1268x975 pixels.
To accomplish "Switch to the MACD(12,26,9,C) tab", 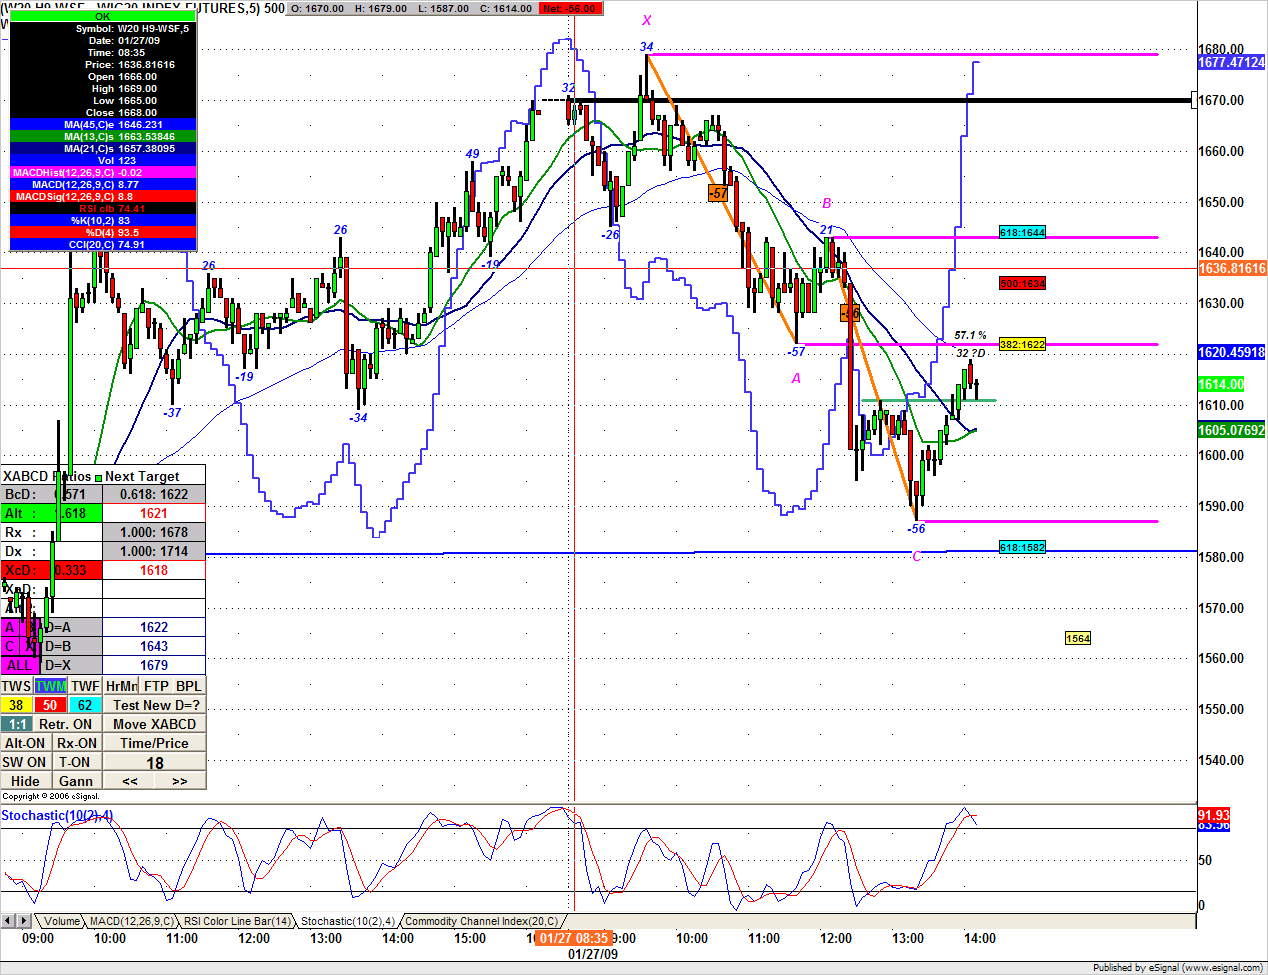I will [x=131, y=921].
